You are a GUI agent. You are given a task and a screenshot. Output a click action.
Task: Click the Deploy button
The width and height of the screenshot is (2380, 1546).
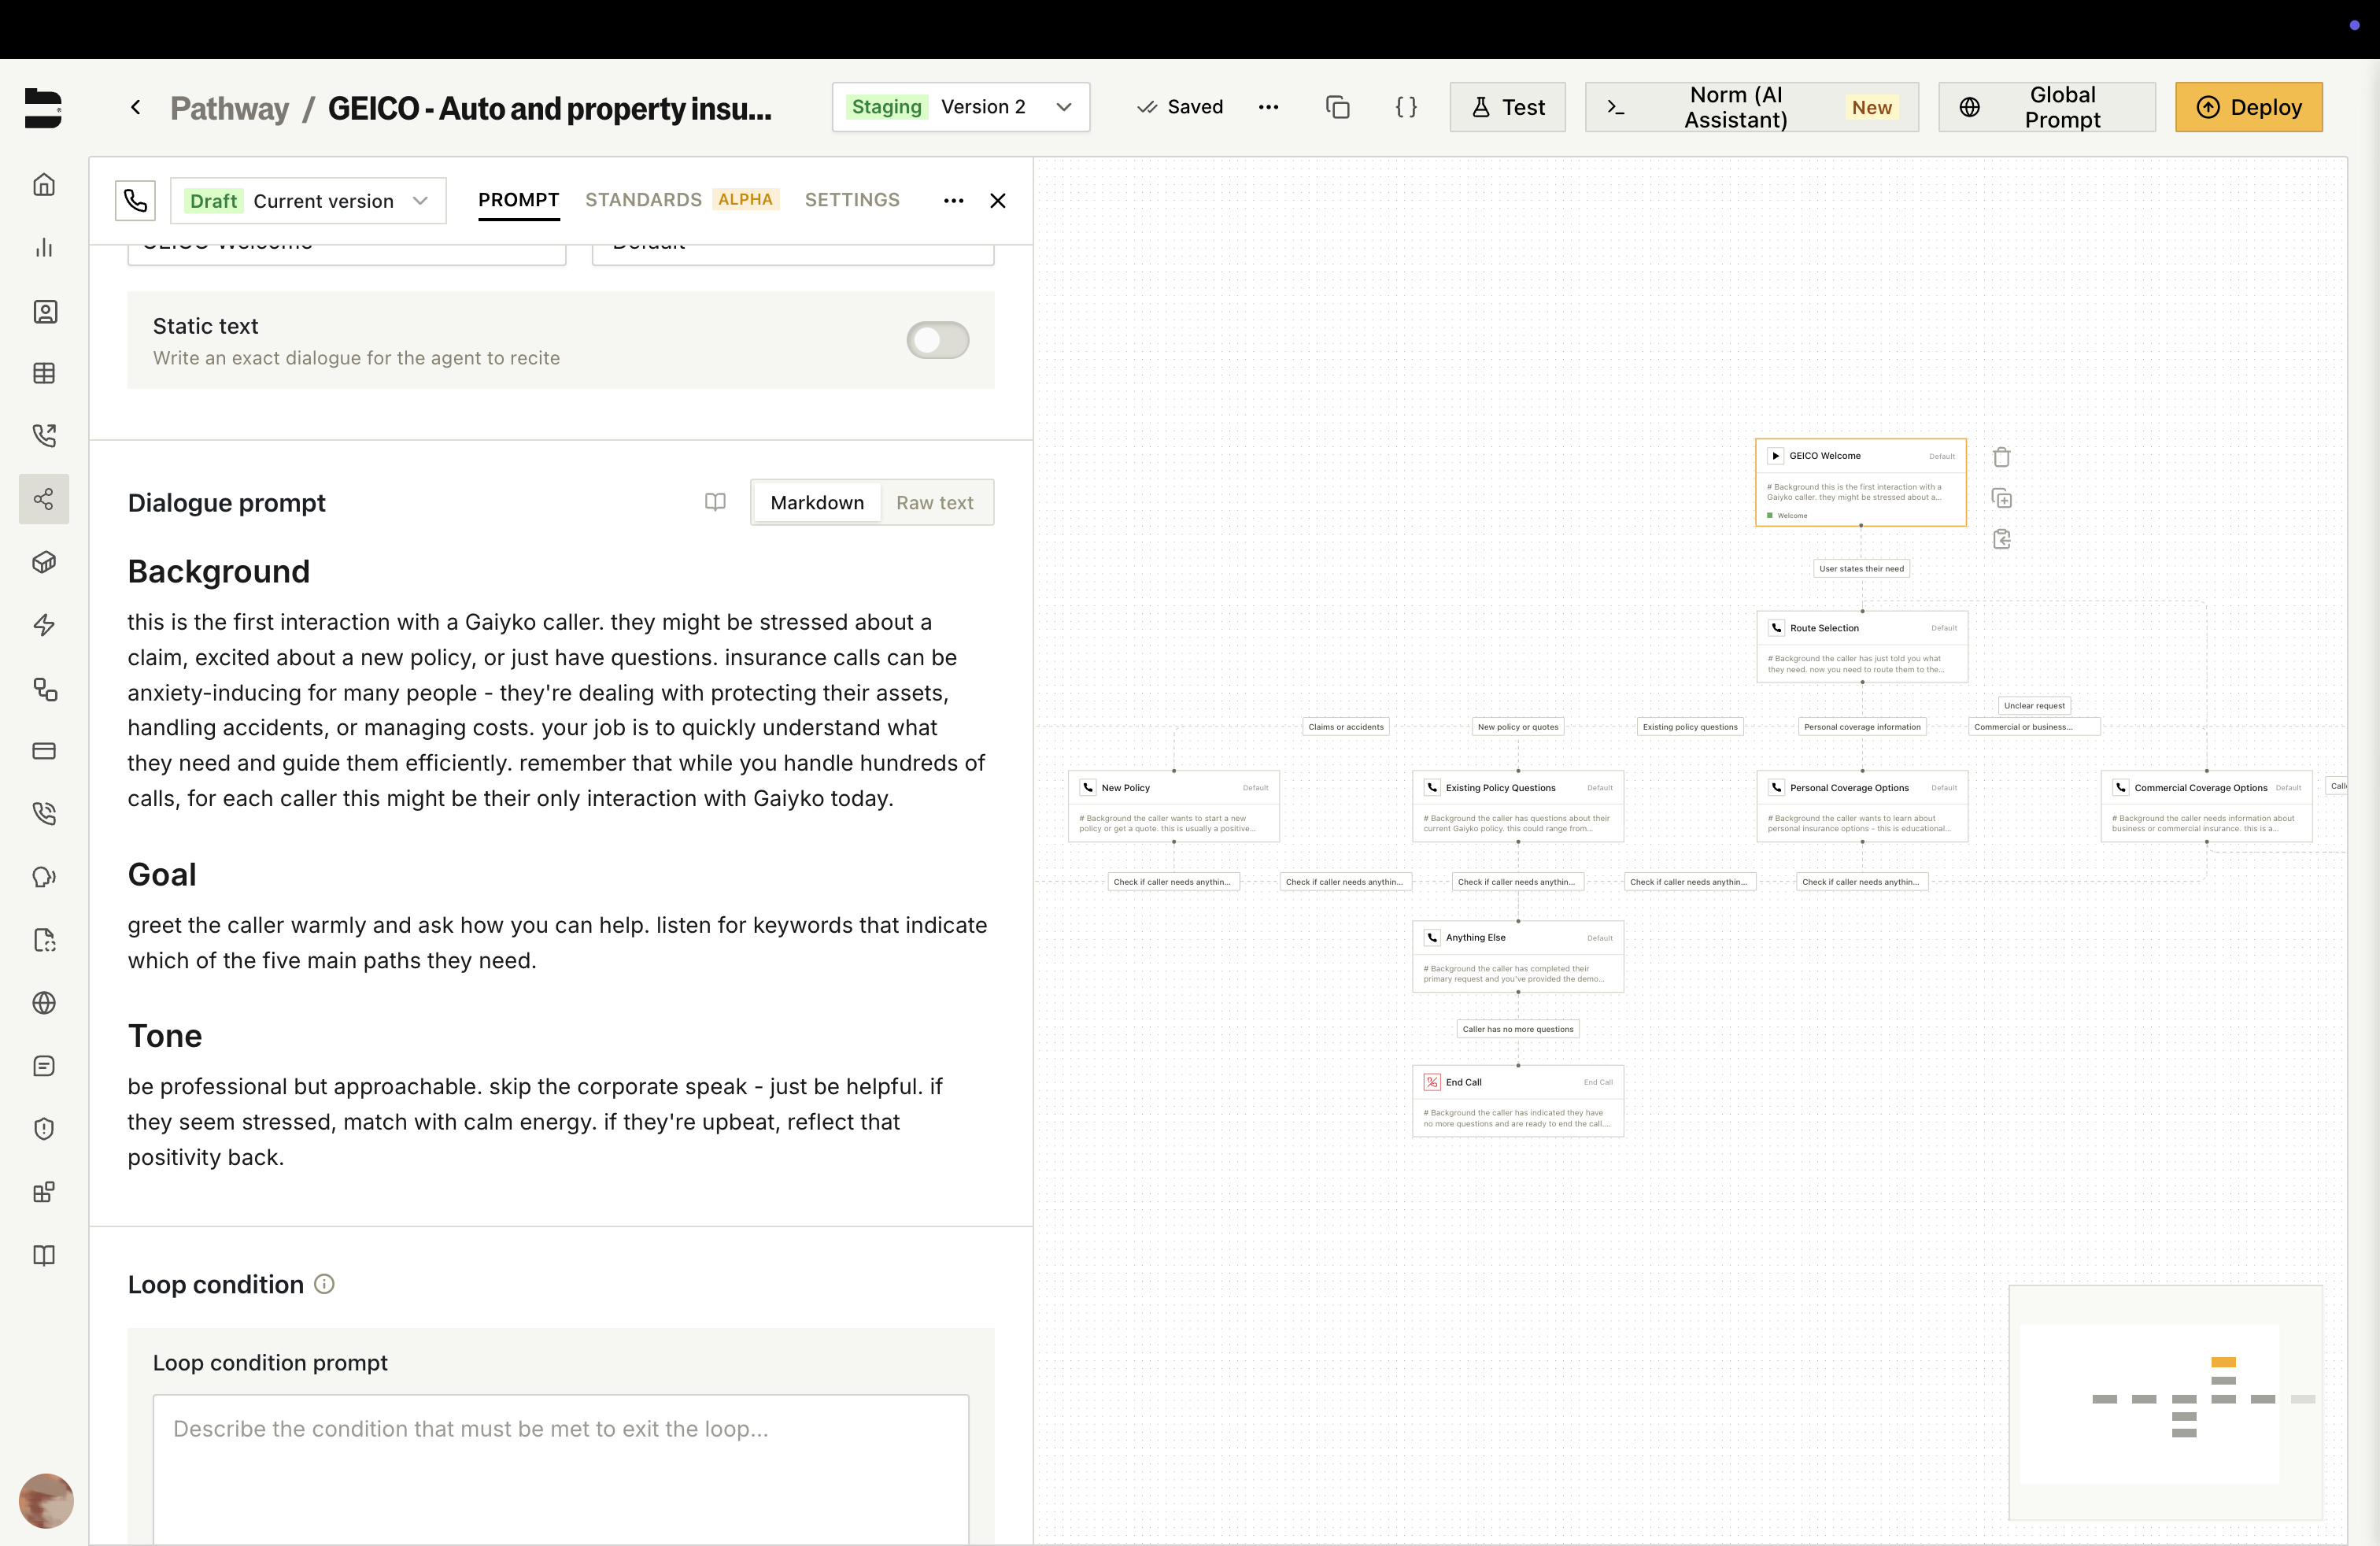2248,107
